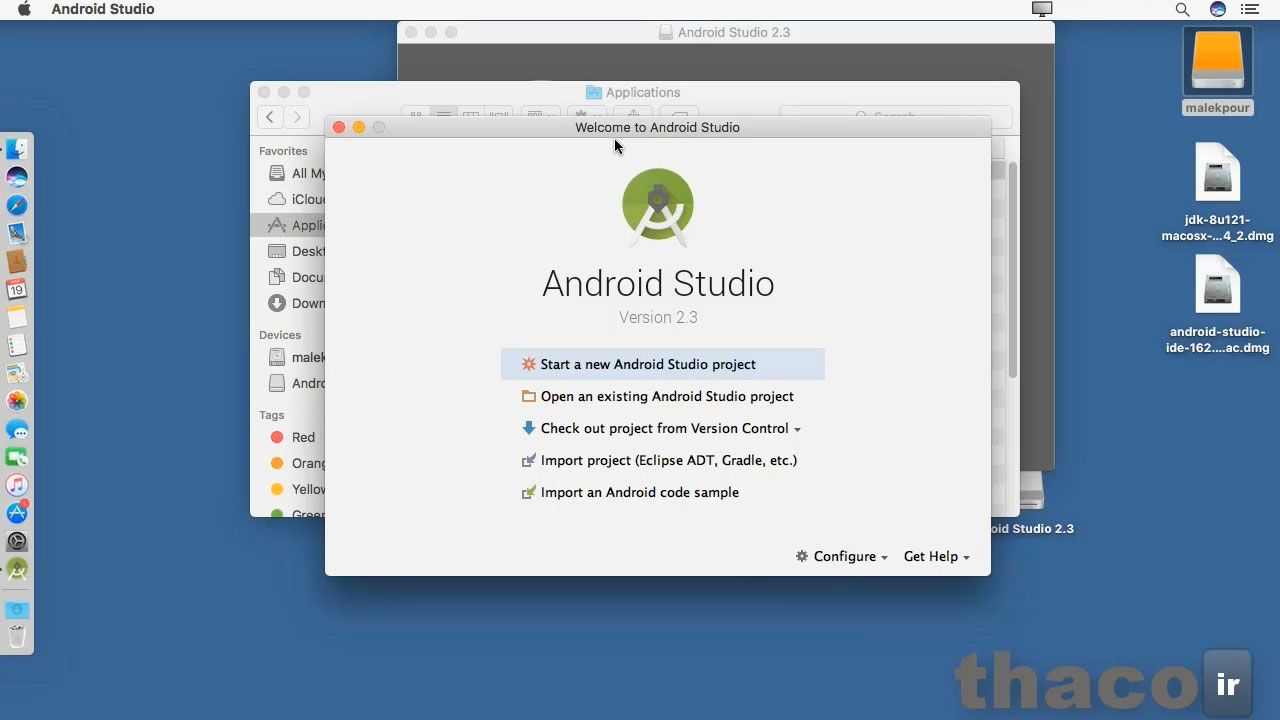
Task: Open the Mail app in the Dock
Action: tap(17, 233)
